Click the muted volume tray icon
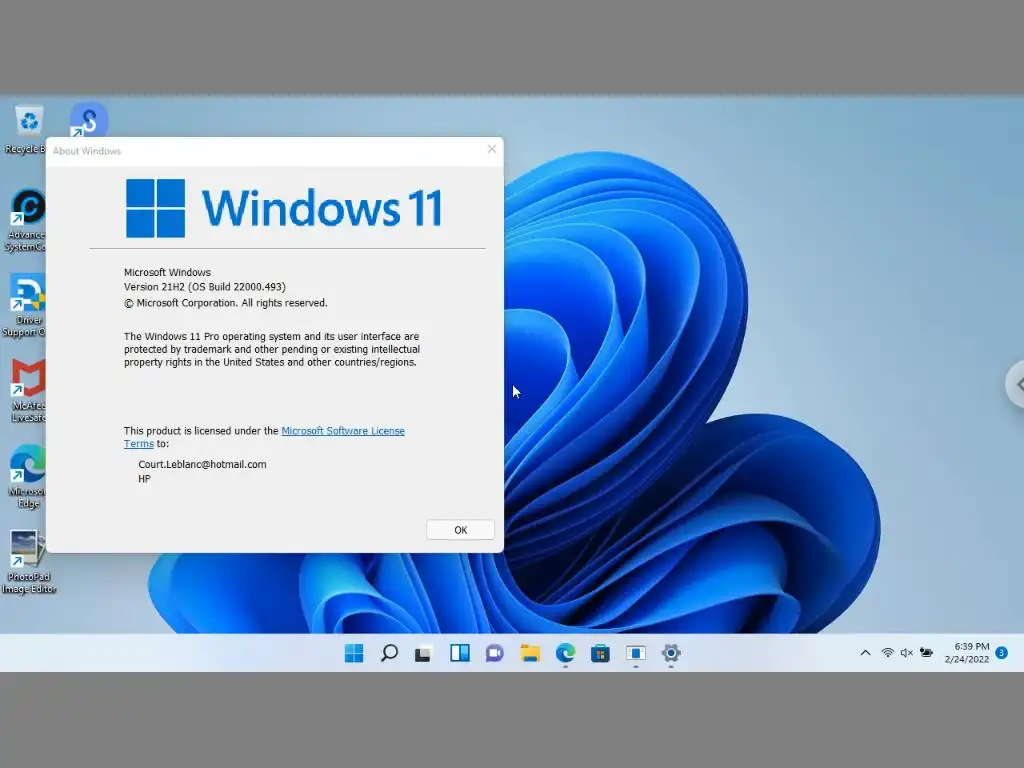The width and height of the screenshot is (1024, 768). pos(906,653)
